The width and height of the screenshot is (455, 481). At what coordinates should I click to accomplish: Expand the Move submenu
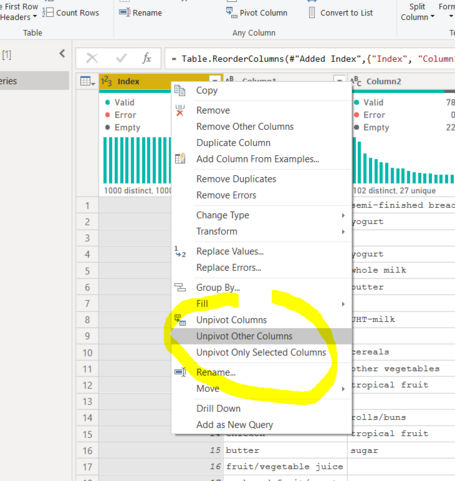[x=343, y=389]
